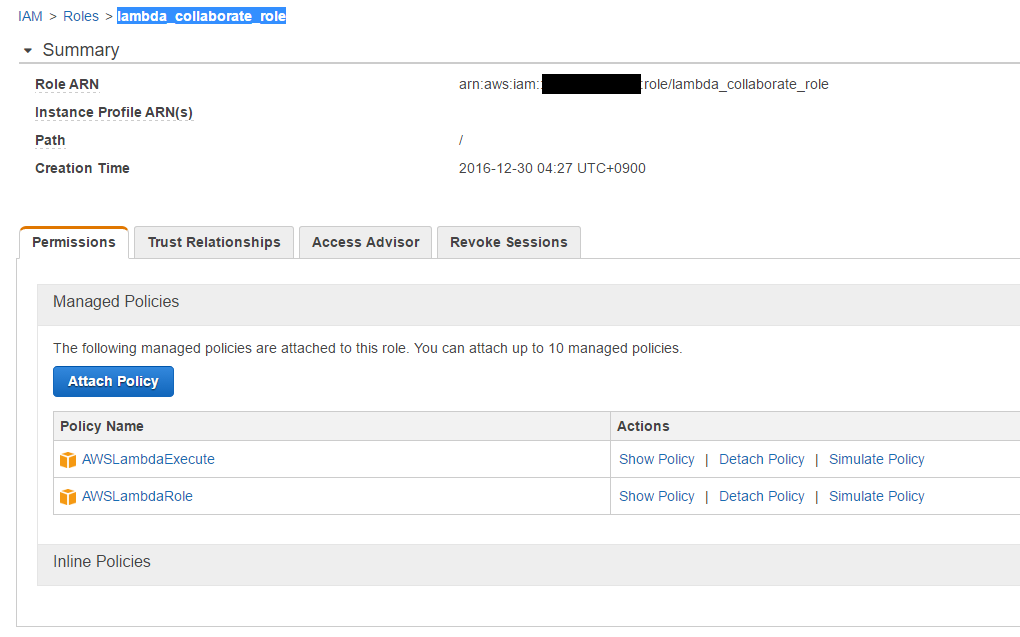Open the Access Advisor tab
Viewport: 1020px width, 637px height.
pyautogui.click(x=366, y=242)
